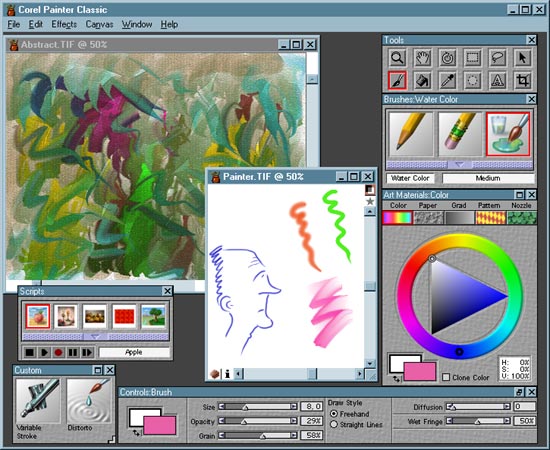Open the Help menu
Viewport: 550px width, 450px height.
[169, 25]
